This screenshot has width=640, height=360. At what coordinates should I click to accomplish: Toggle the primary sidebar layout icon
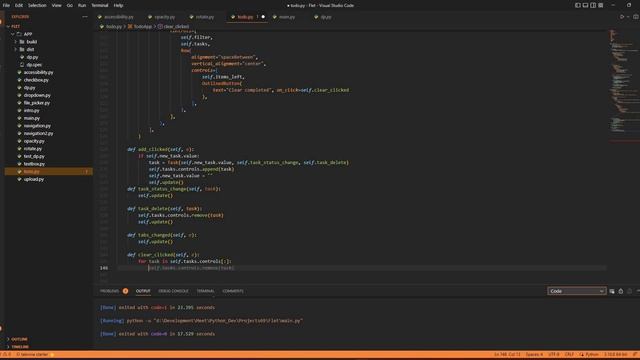click(578, 5)
